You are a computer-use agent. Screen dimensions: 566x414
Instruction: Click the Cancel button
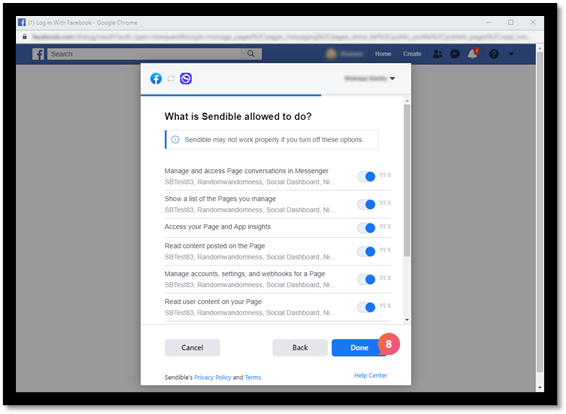192,348
